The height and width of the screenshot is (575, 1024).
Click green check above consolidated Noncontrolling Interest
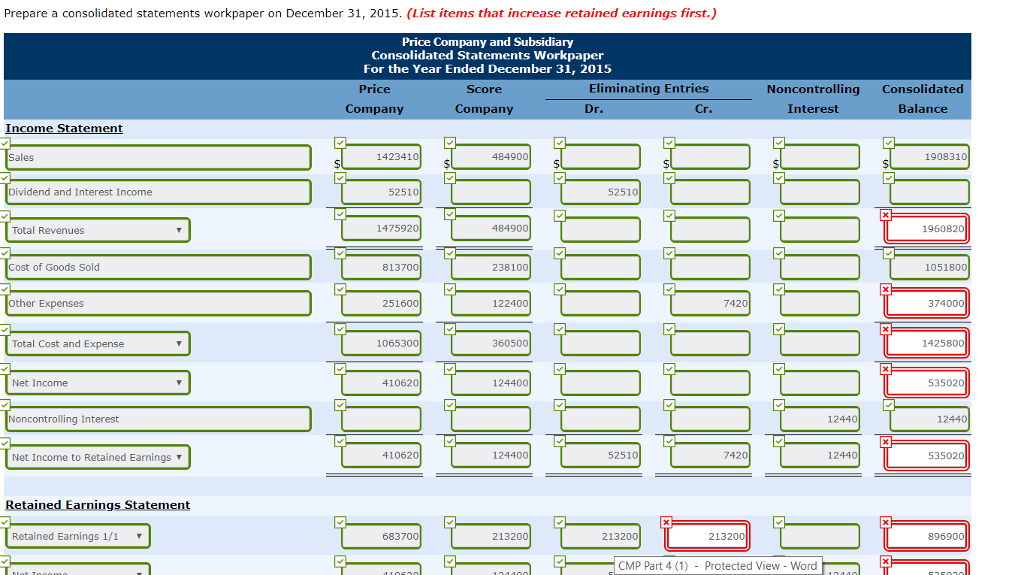pos(888,405)
